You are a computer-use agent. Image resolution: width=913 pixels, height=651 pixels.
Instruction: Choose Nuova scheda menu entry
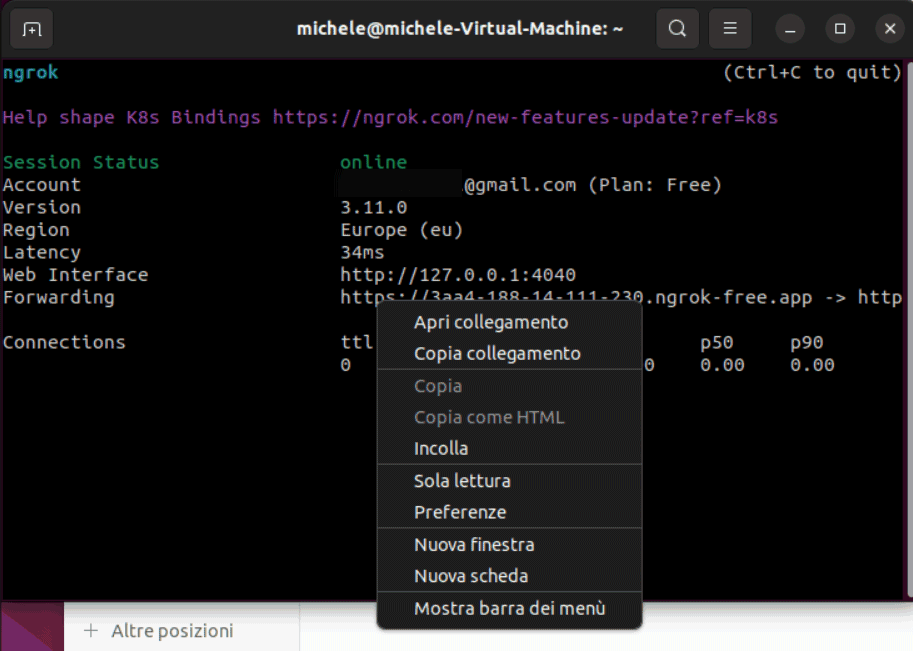click(x=509, y=576)
